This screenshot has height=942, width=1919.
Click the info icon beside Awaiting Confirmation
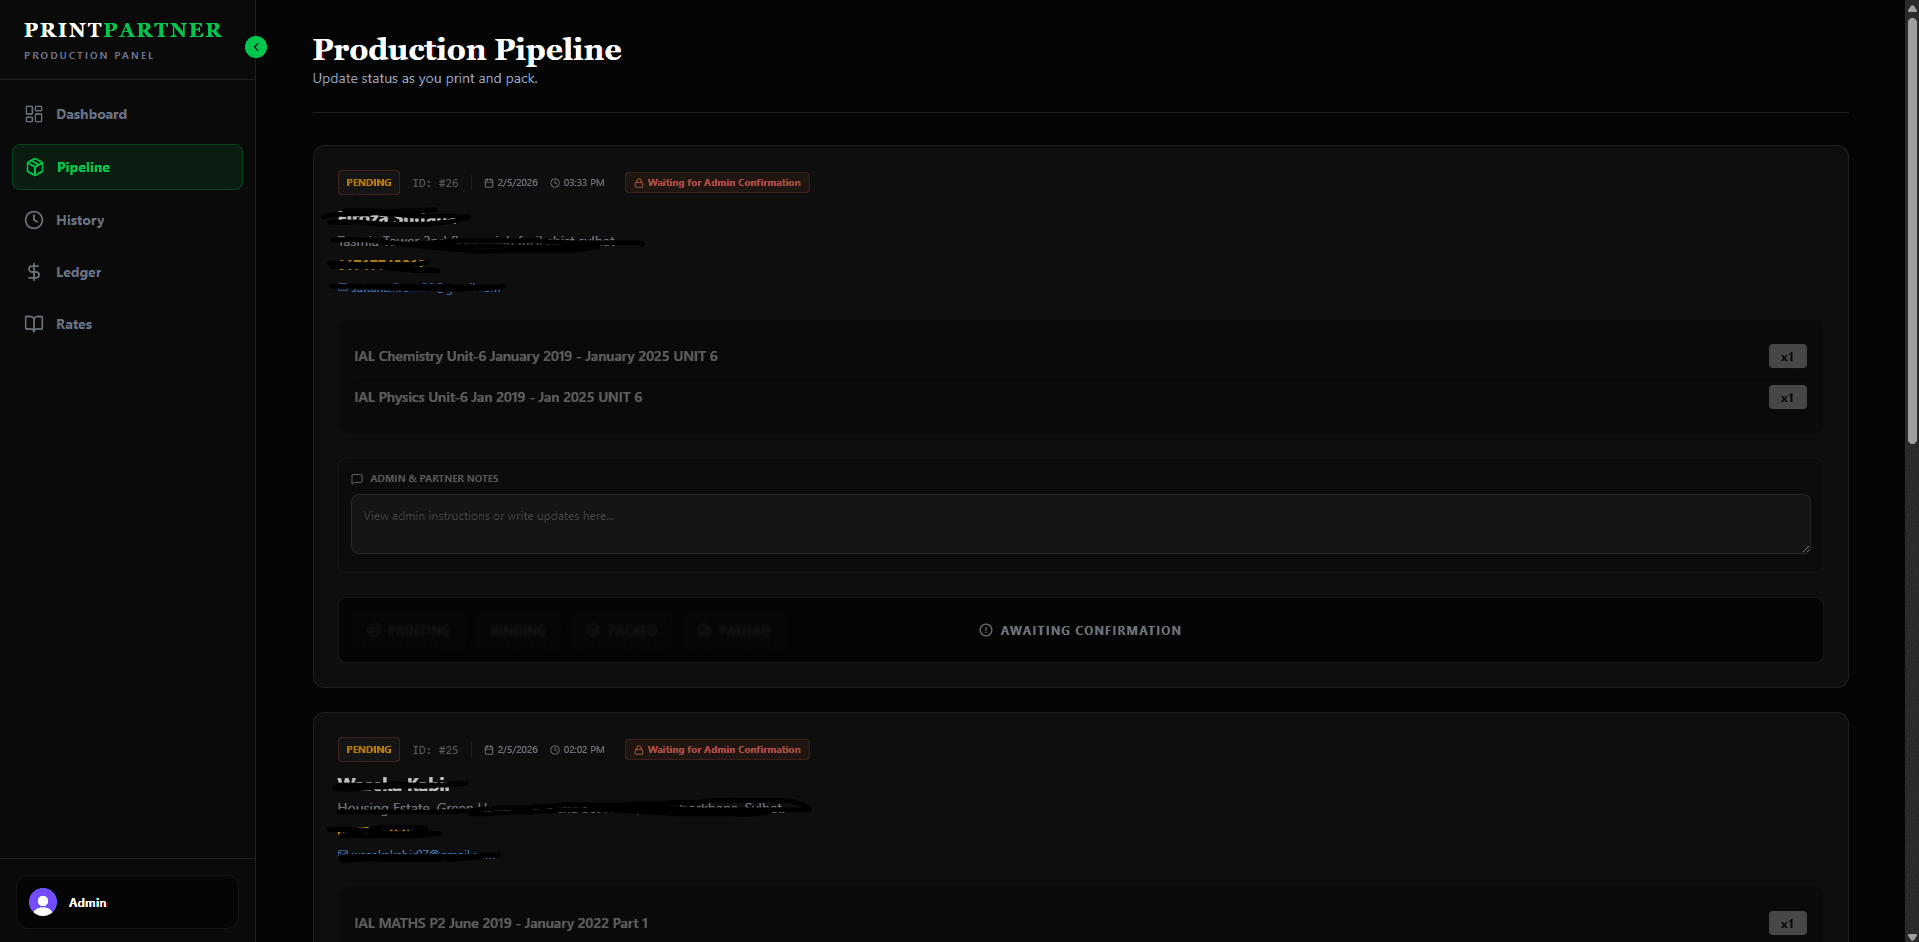pyautogui.click(x=986, y=630)
